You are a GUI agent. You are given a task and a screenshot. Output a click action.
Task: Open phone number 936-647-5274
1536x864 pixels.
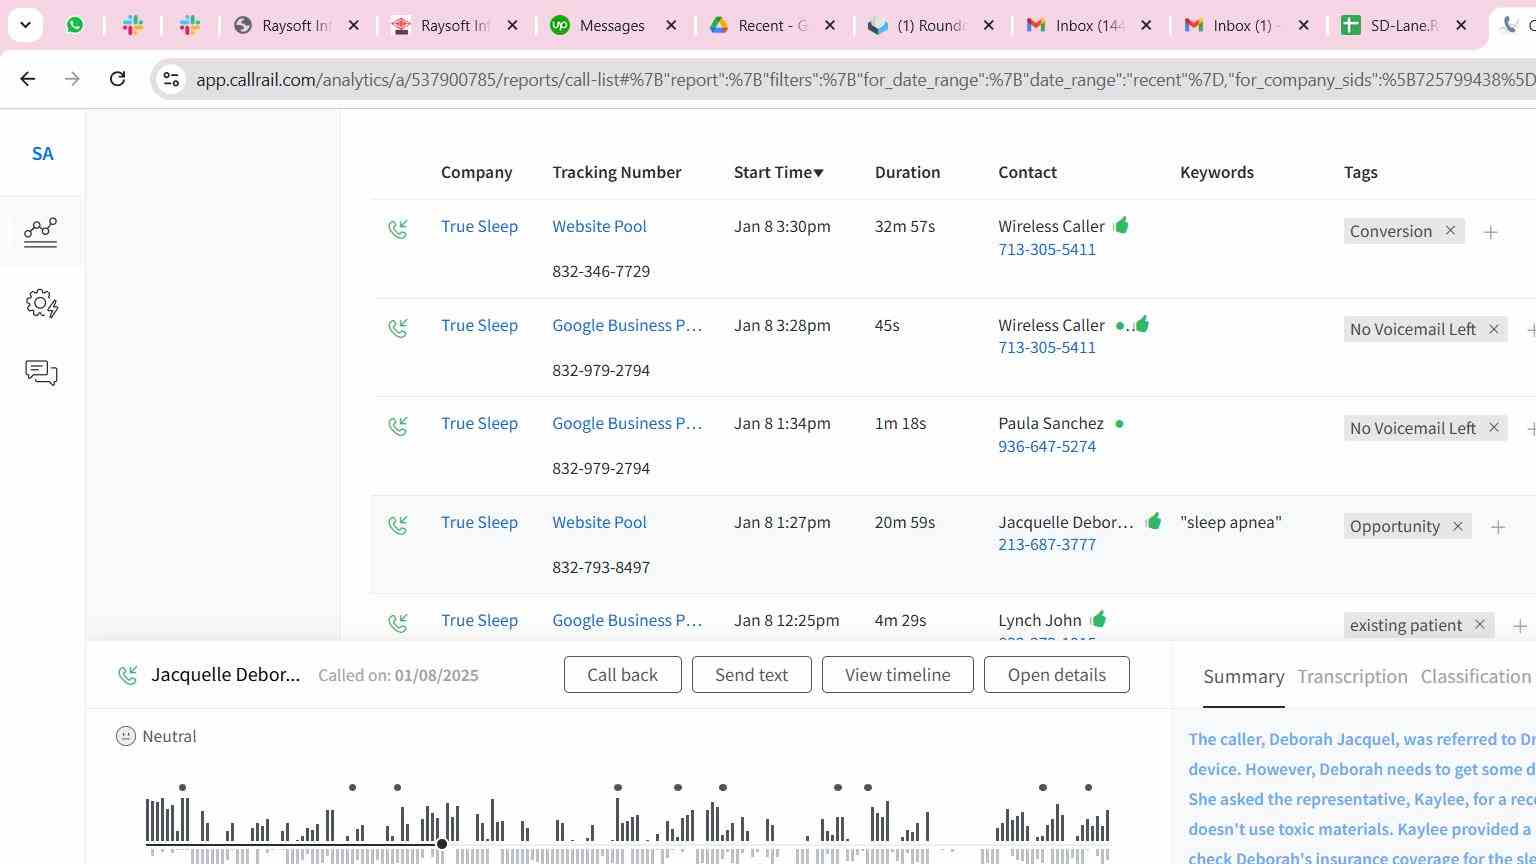coord(1047,446)
